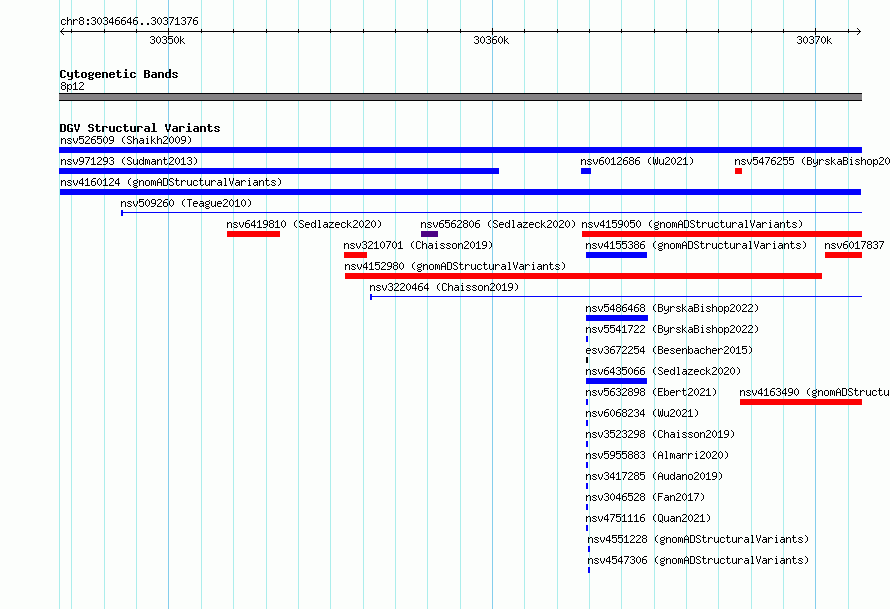Click the DGV Structural Variants track title
This screenshot has width=890, height=609.
[140, 128]
